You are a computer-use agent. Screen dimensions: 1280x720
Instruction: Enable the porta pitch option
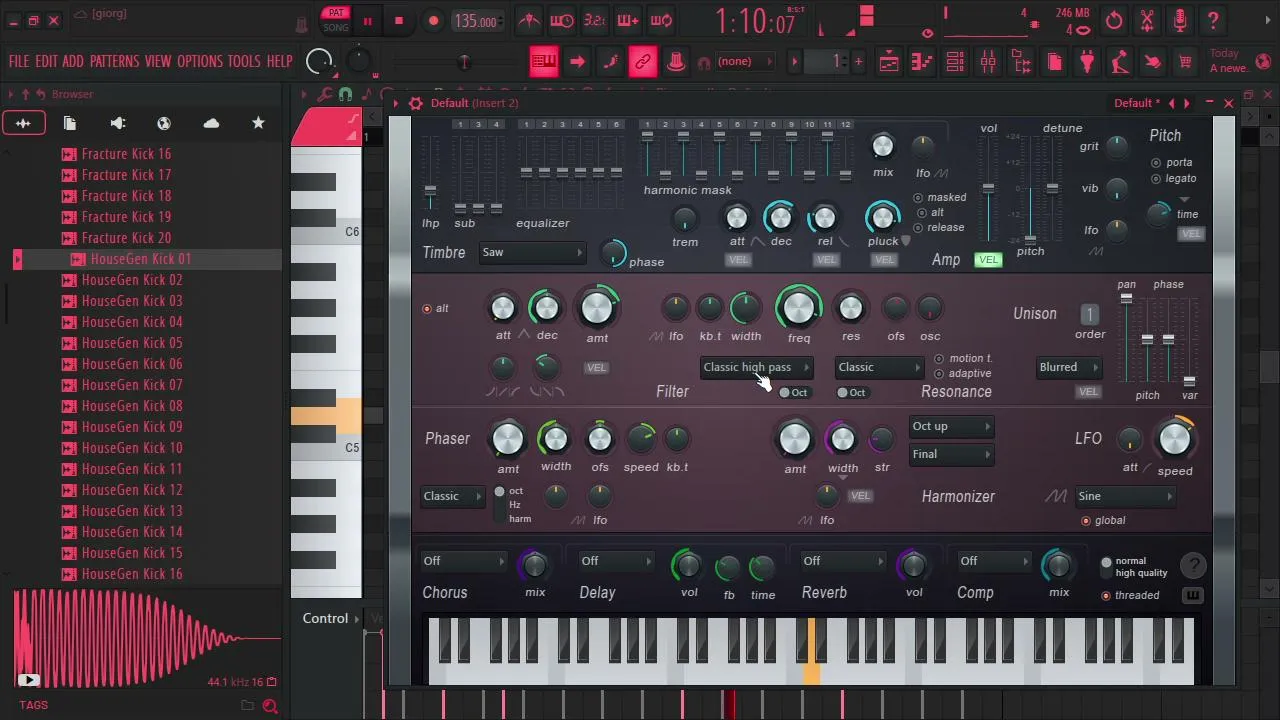(x=1172, y=162)
